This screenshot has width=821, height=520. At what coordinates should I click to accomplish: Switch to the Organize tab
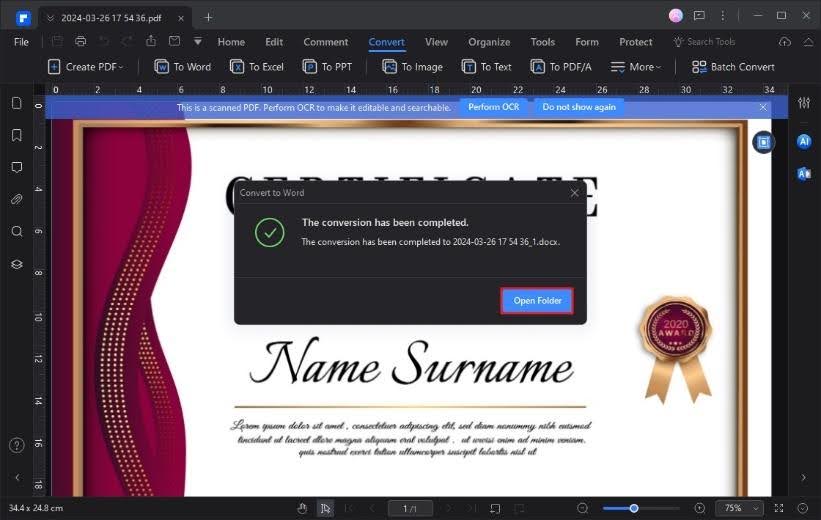(489, 42)
